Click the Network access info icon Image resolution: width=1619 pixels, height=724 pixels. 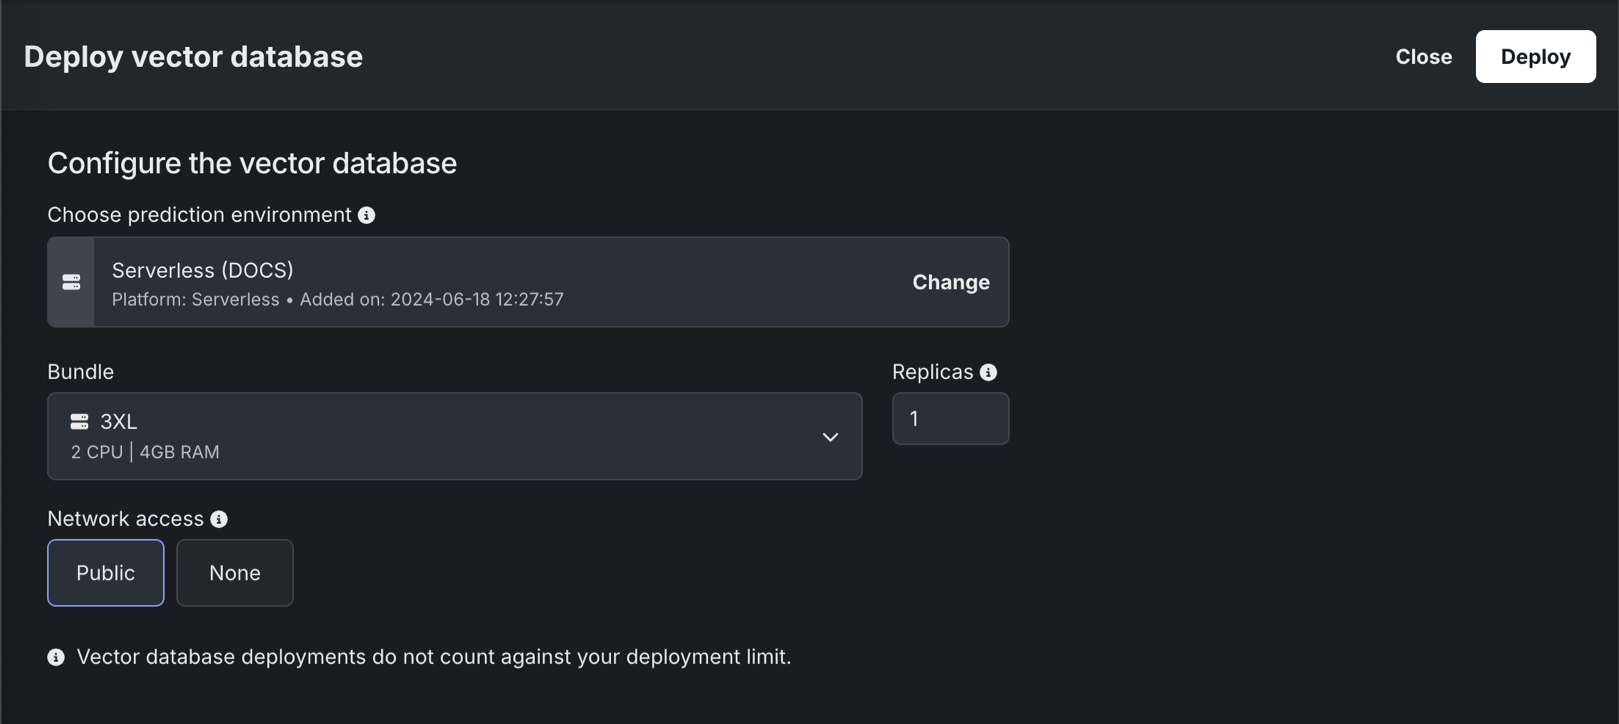coord(219,519)
